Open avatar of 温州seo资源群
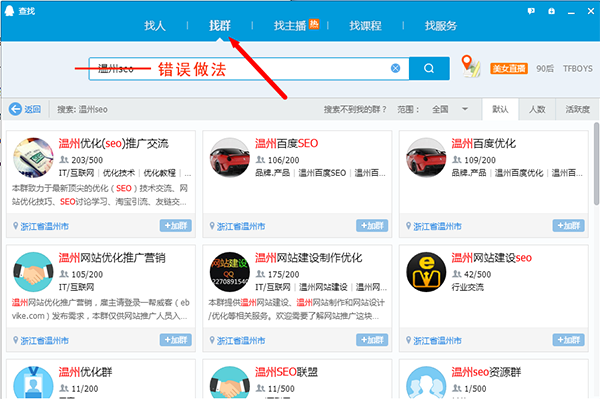Screen dimensions: 600x399 (426, 383)
